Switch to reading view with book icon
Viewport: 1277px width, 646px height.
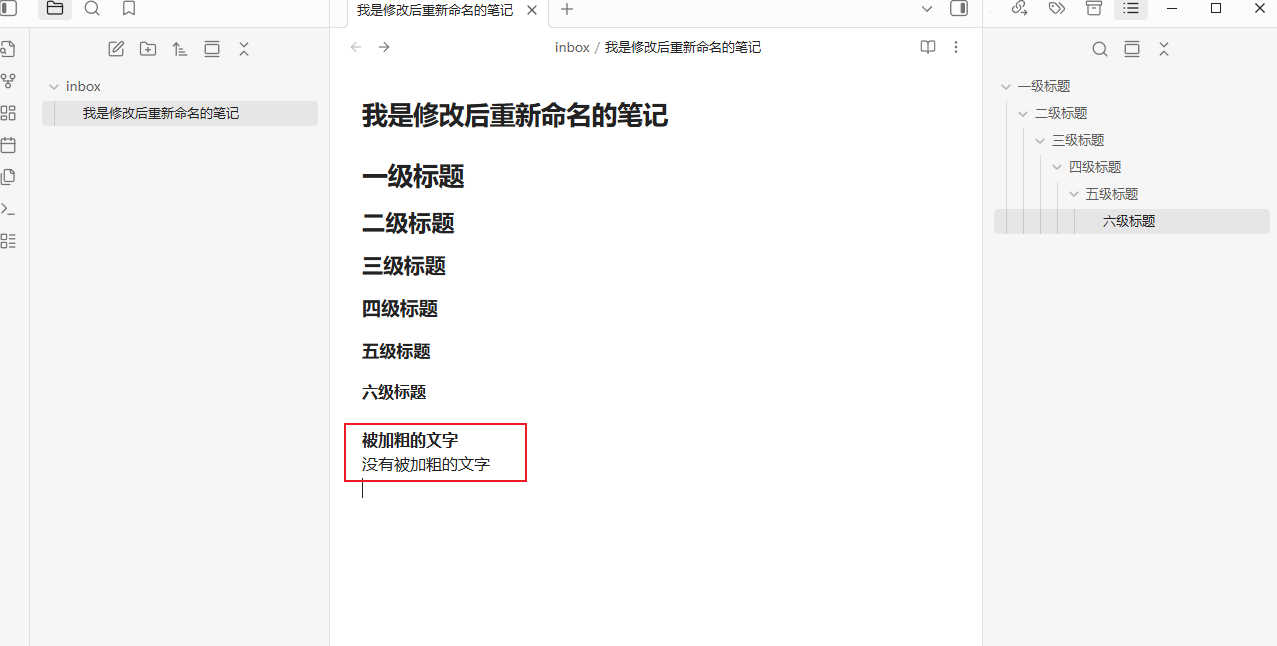(x=928, y=47)
